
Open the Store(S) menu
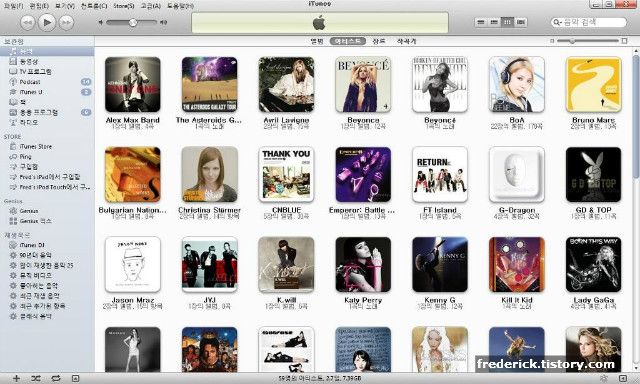click(x=124, y=6)
